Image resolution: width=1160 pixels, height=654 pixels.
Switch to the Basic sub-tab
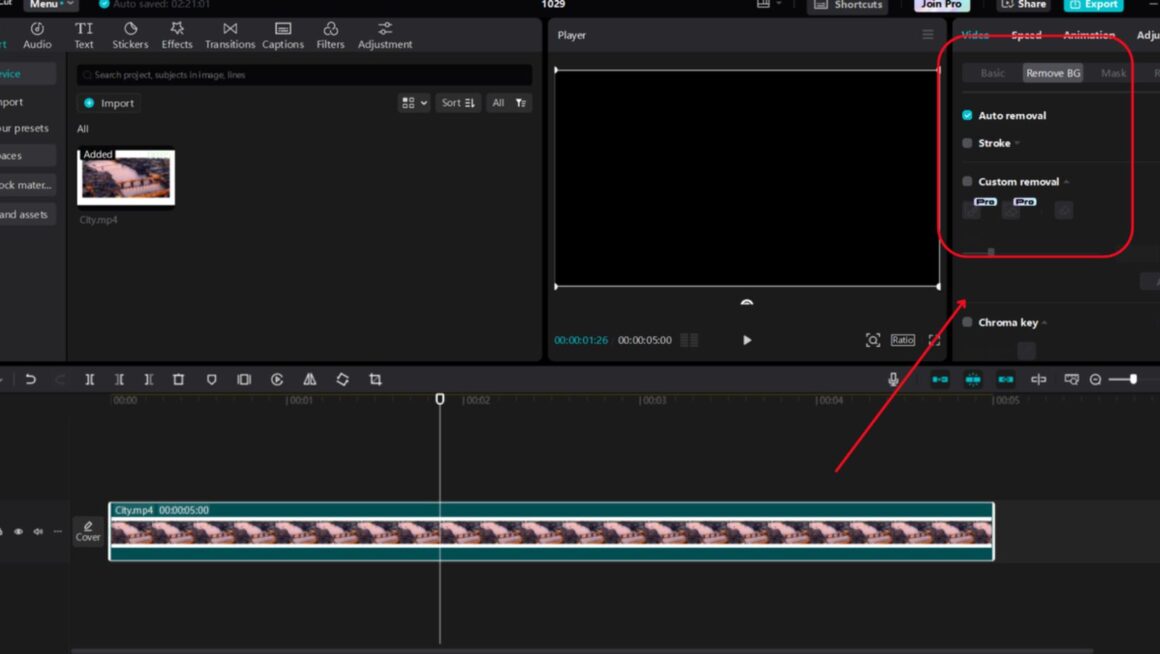coord(992,73)
